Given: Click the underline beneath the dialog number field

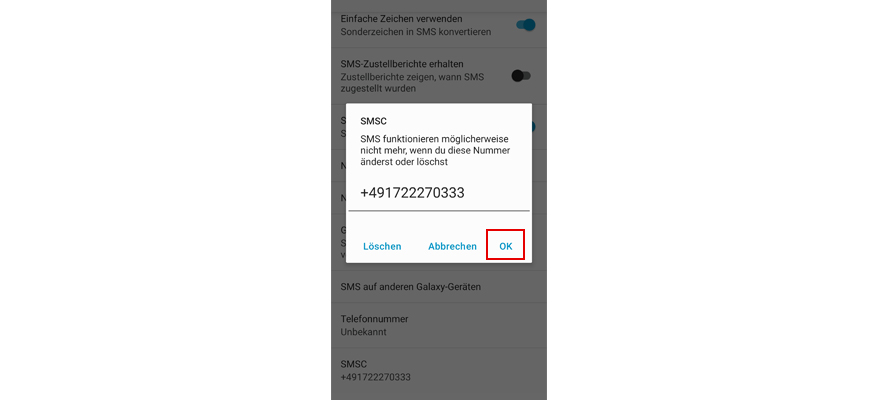Looking at the screenshot, I should 439,211.
